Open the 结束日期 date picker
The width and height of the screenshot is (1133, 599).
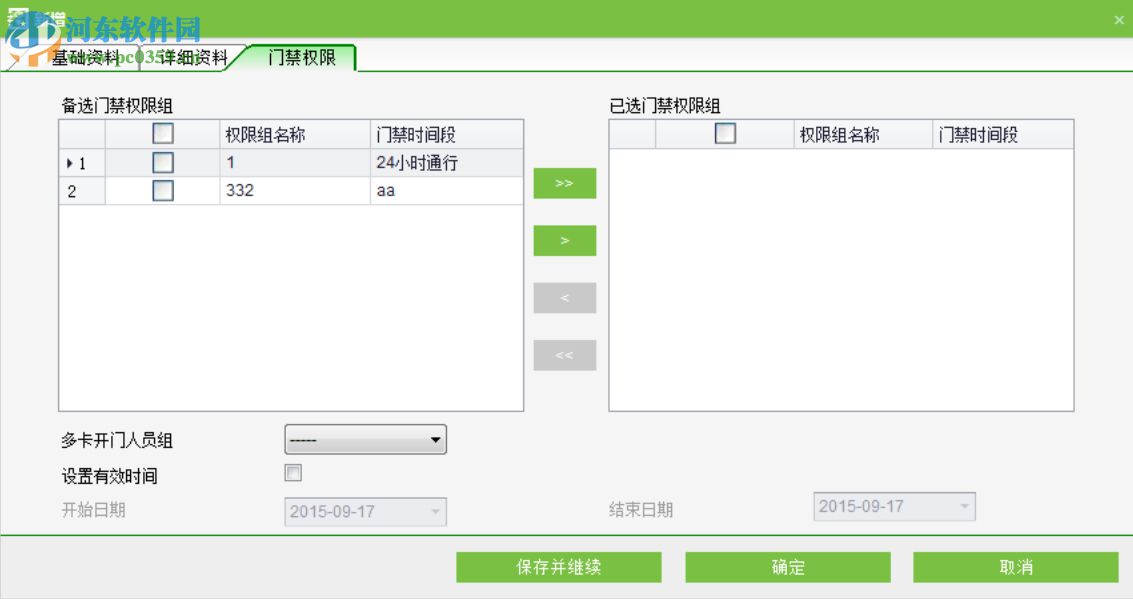[x=962, y=506]
